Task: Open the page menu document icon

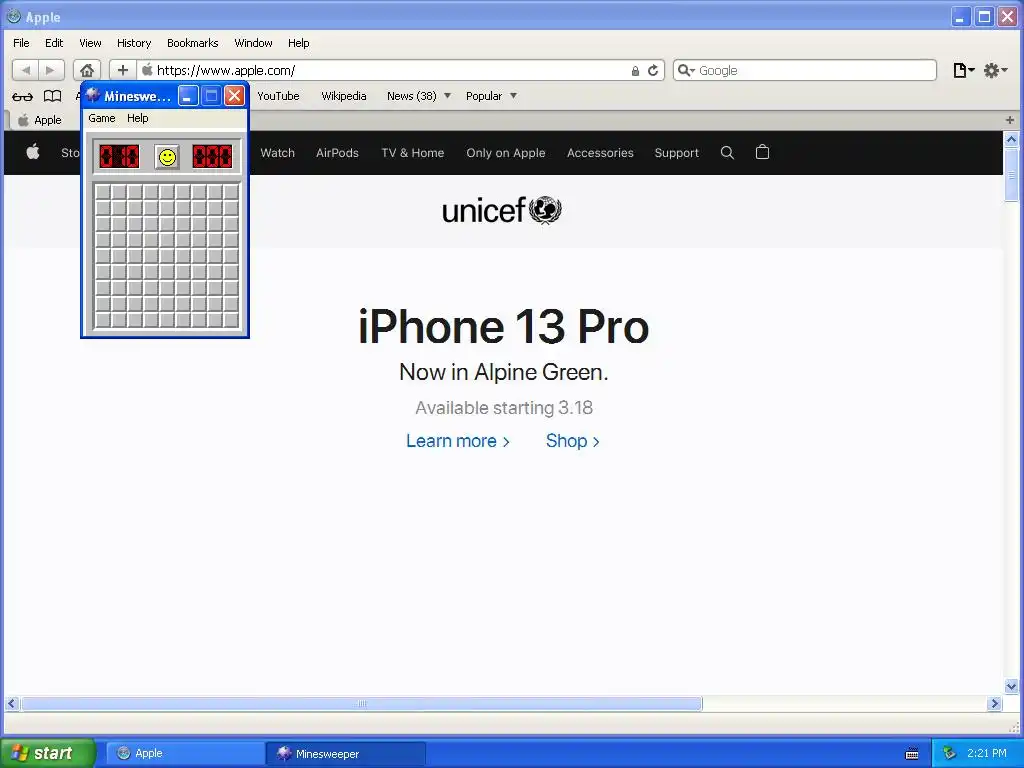Action: 963,70
